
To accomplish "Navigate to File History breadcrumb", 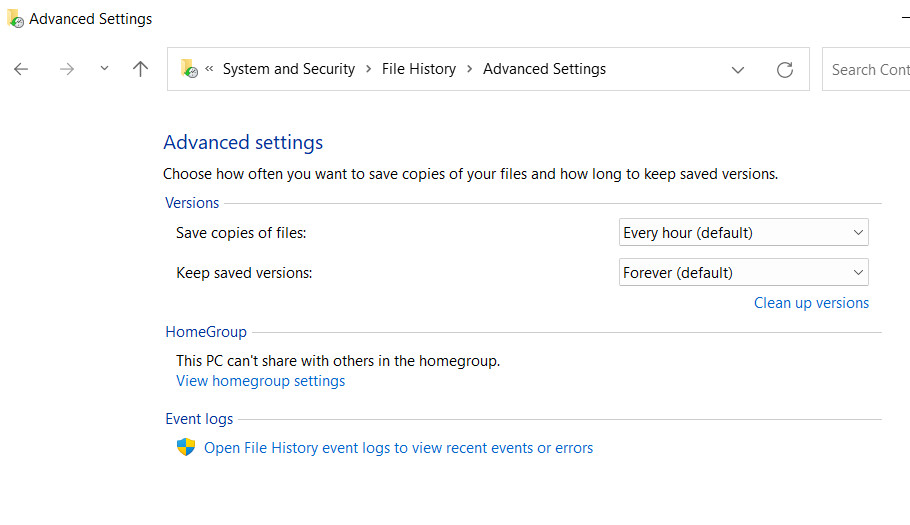I will (x=419, y=69).
